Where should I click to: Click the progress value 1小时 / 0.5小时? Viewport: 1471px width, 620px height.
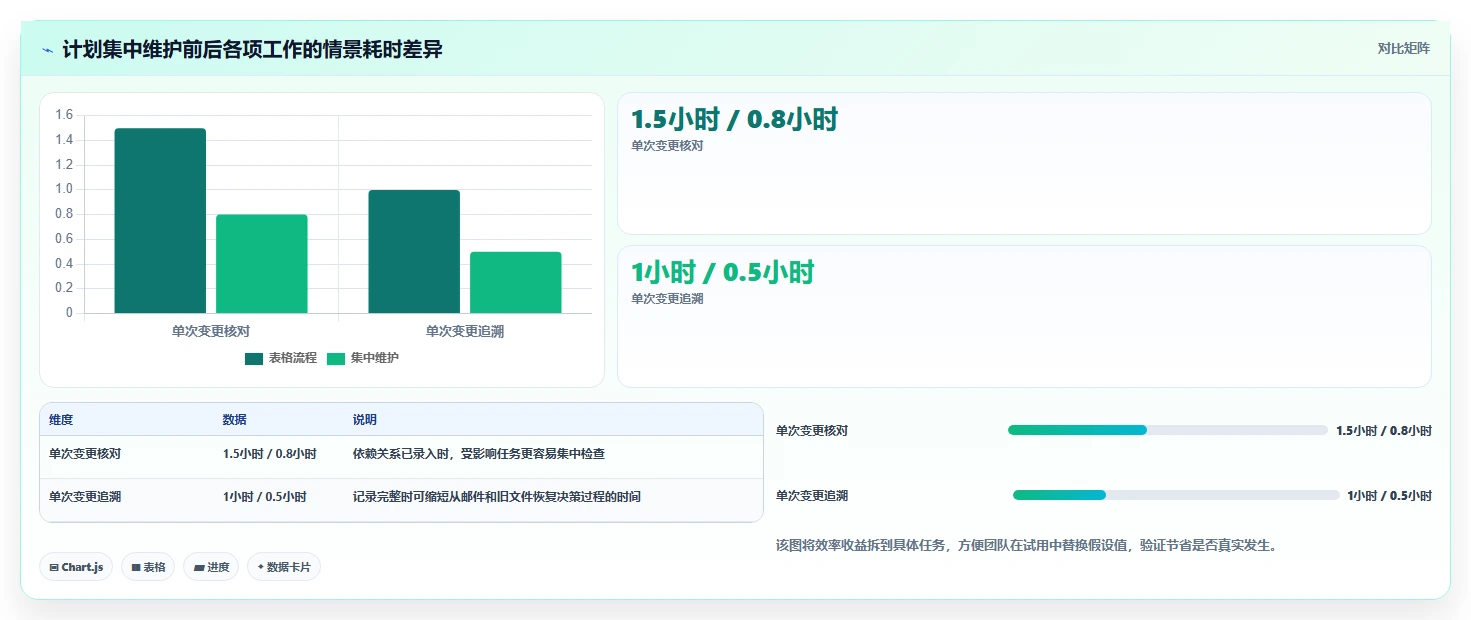[x=1390, y=496]
